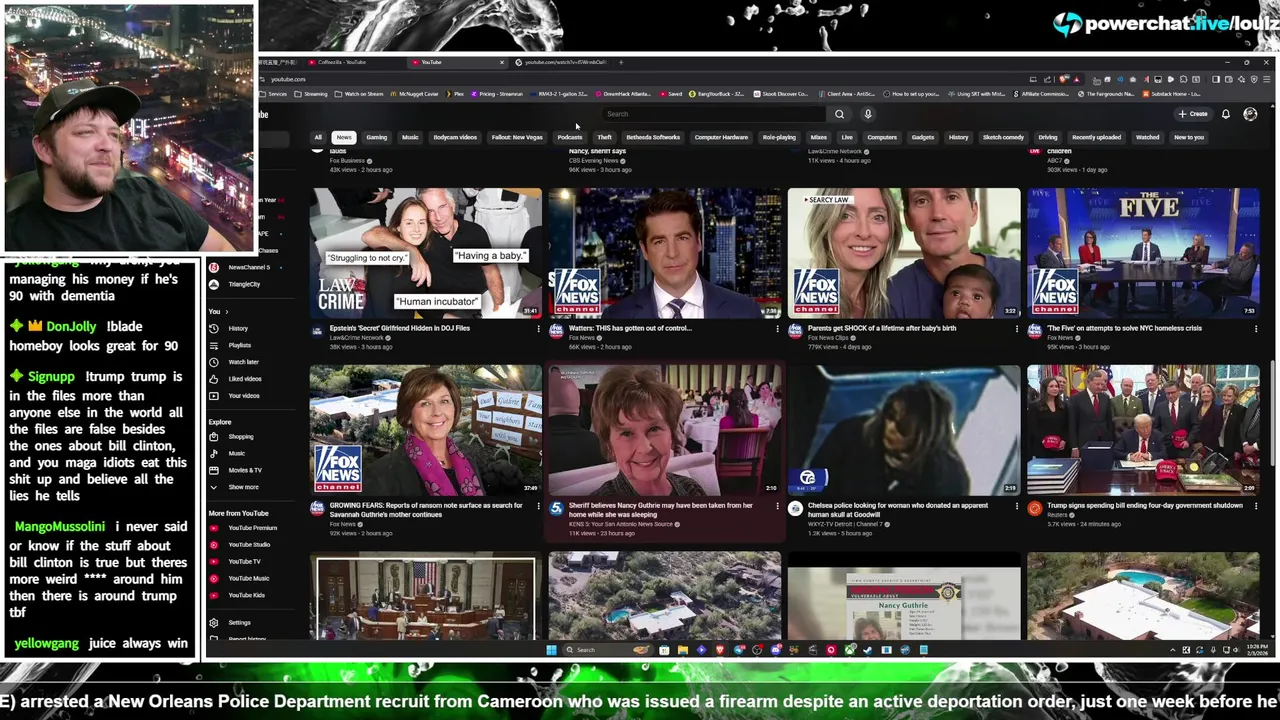Open the TriangleCity subscription
The height and width of the screenshot is (720, 1280).
point(244,284)
